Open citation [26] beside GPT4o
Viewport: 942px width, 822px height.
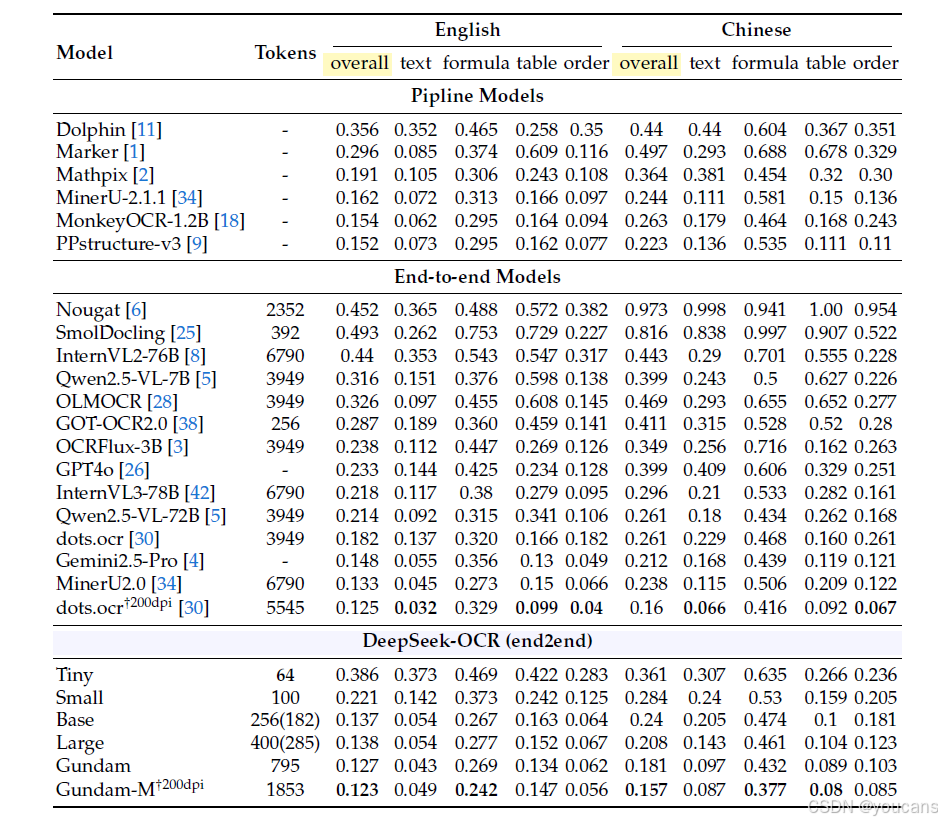(x=134, y=470)
